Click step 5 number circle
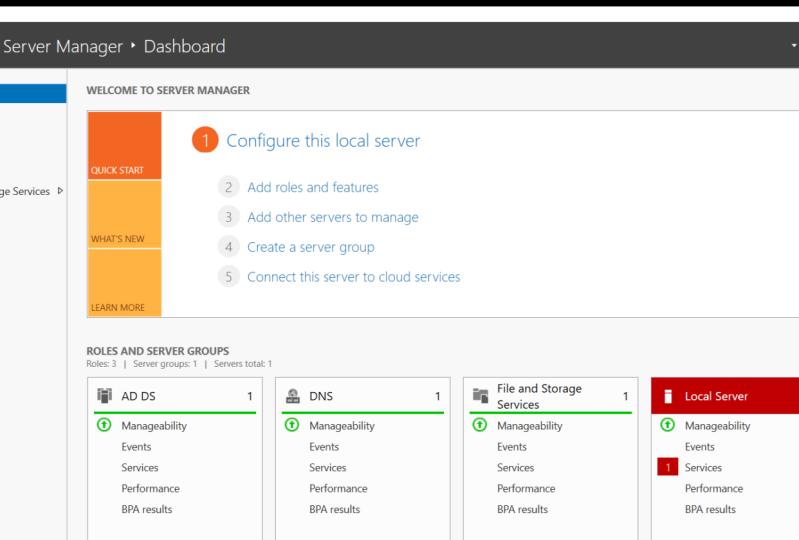Image resolution: width=799 pixels, height=540 pixels. pos(228,277)
